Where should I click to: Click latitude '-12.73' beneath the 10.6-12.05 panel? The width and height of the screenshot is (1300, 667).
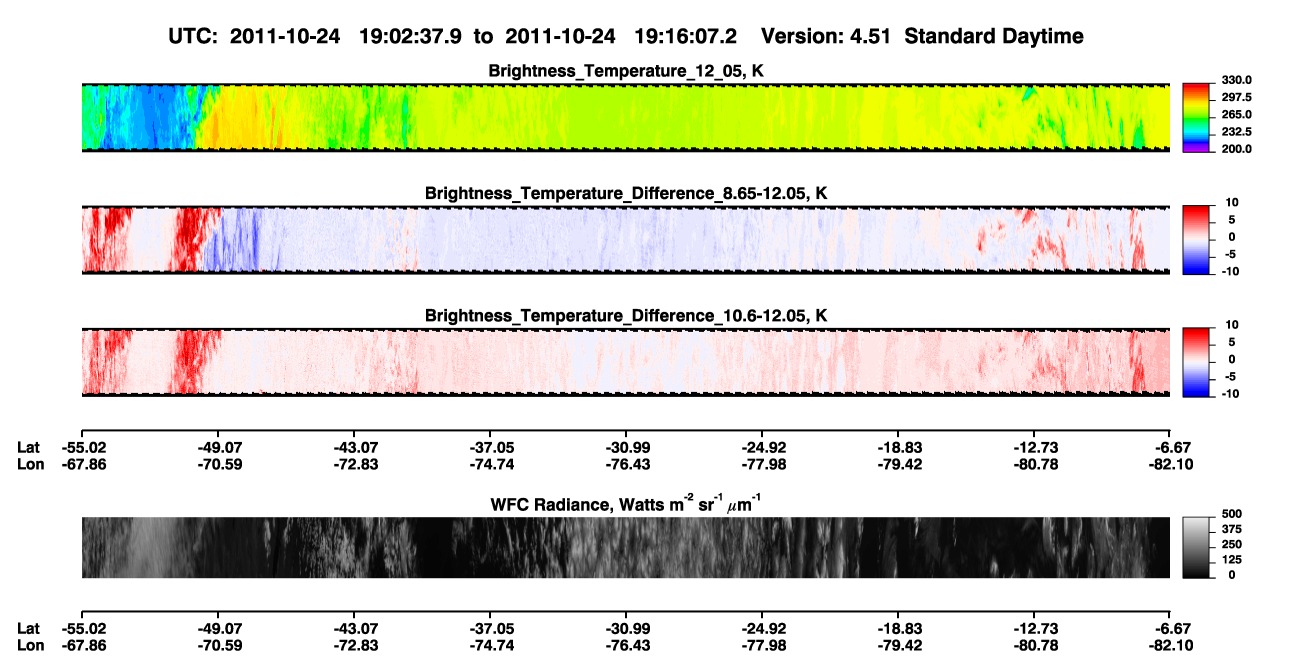tap(1034, 447)
